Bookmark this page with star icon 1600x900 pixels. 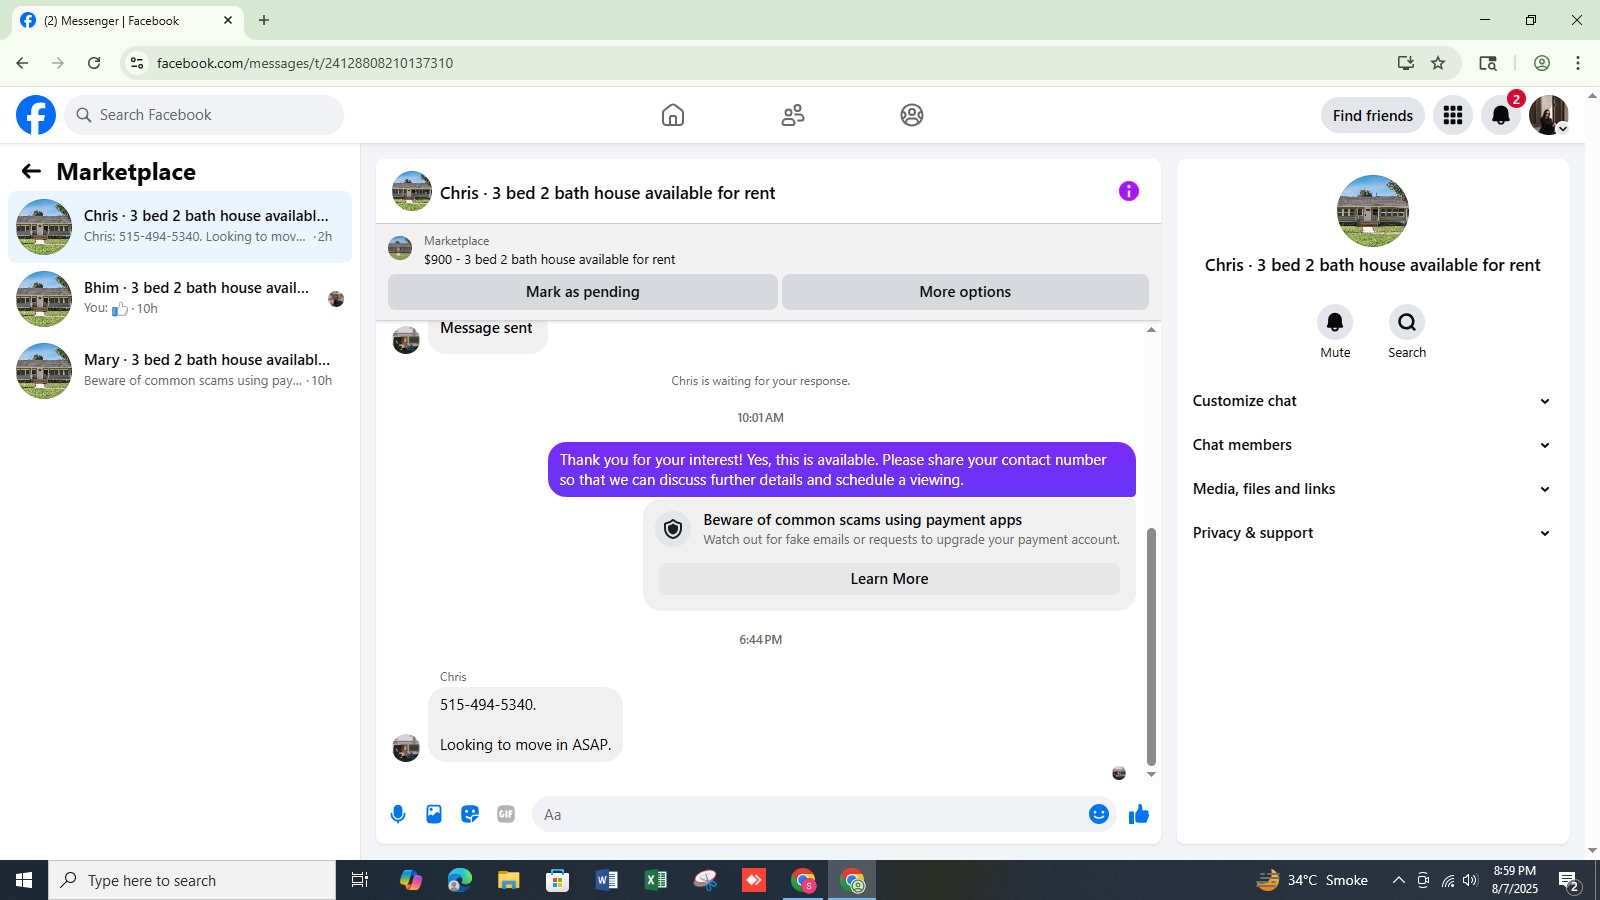[x=1438, y=63]
